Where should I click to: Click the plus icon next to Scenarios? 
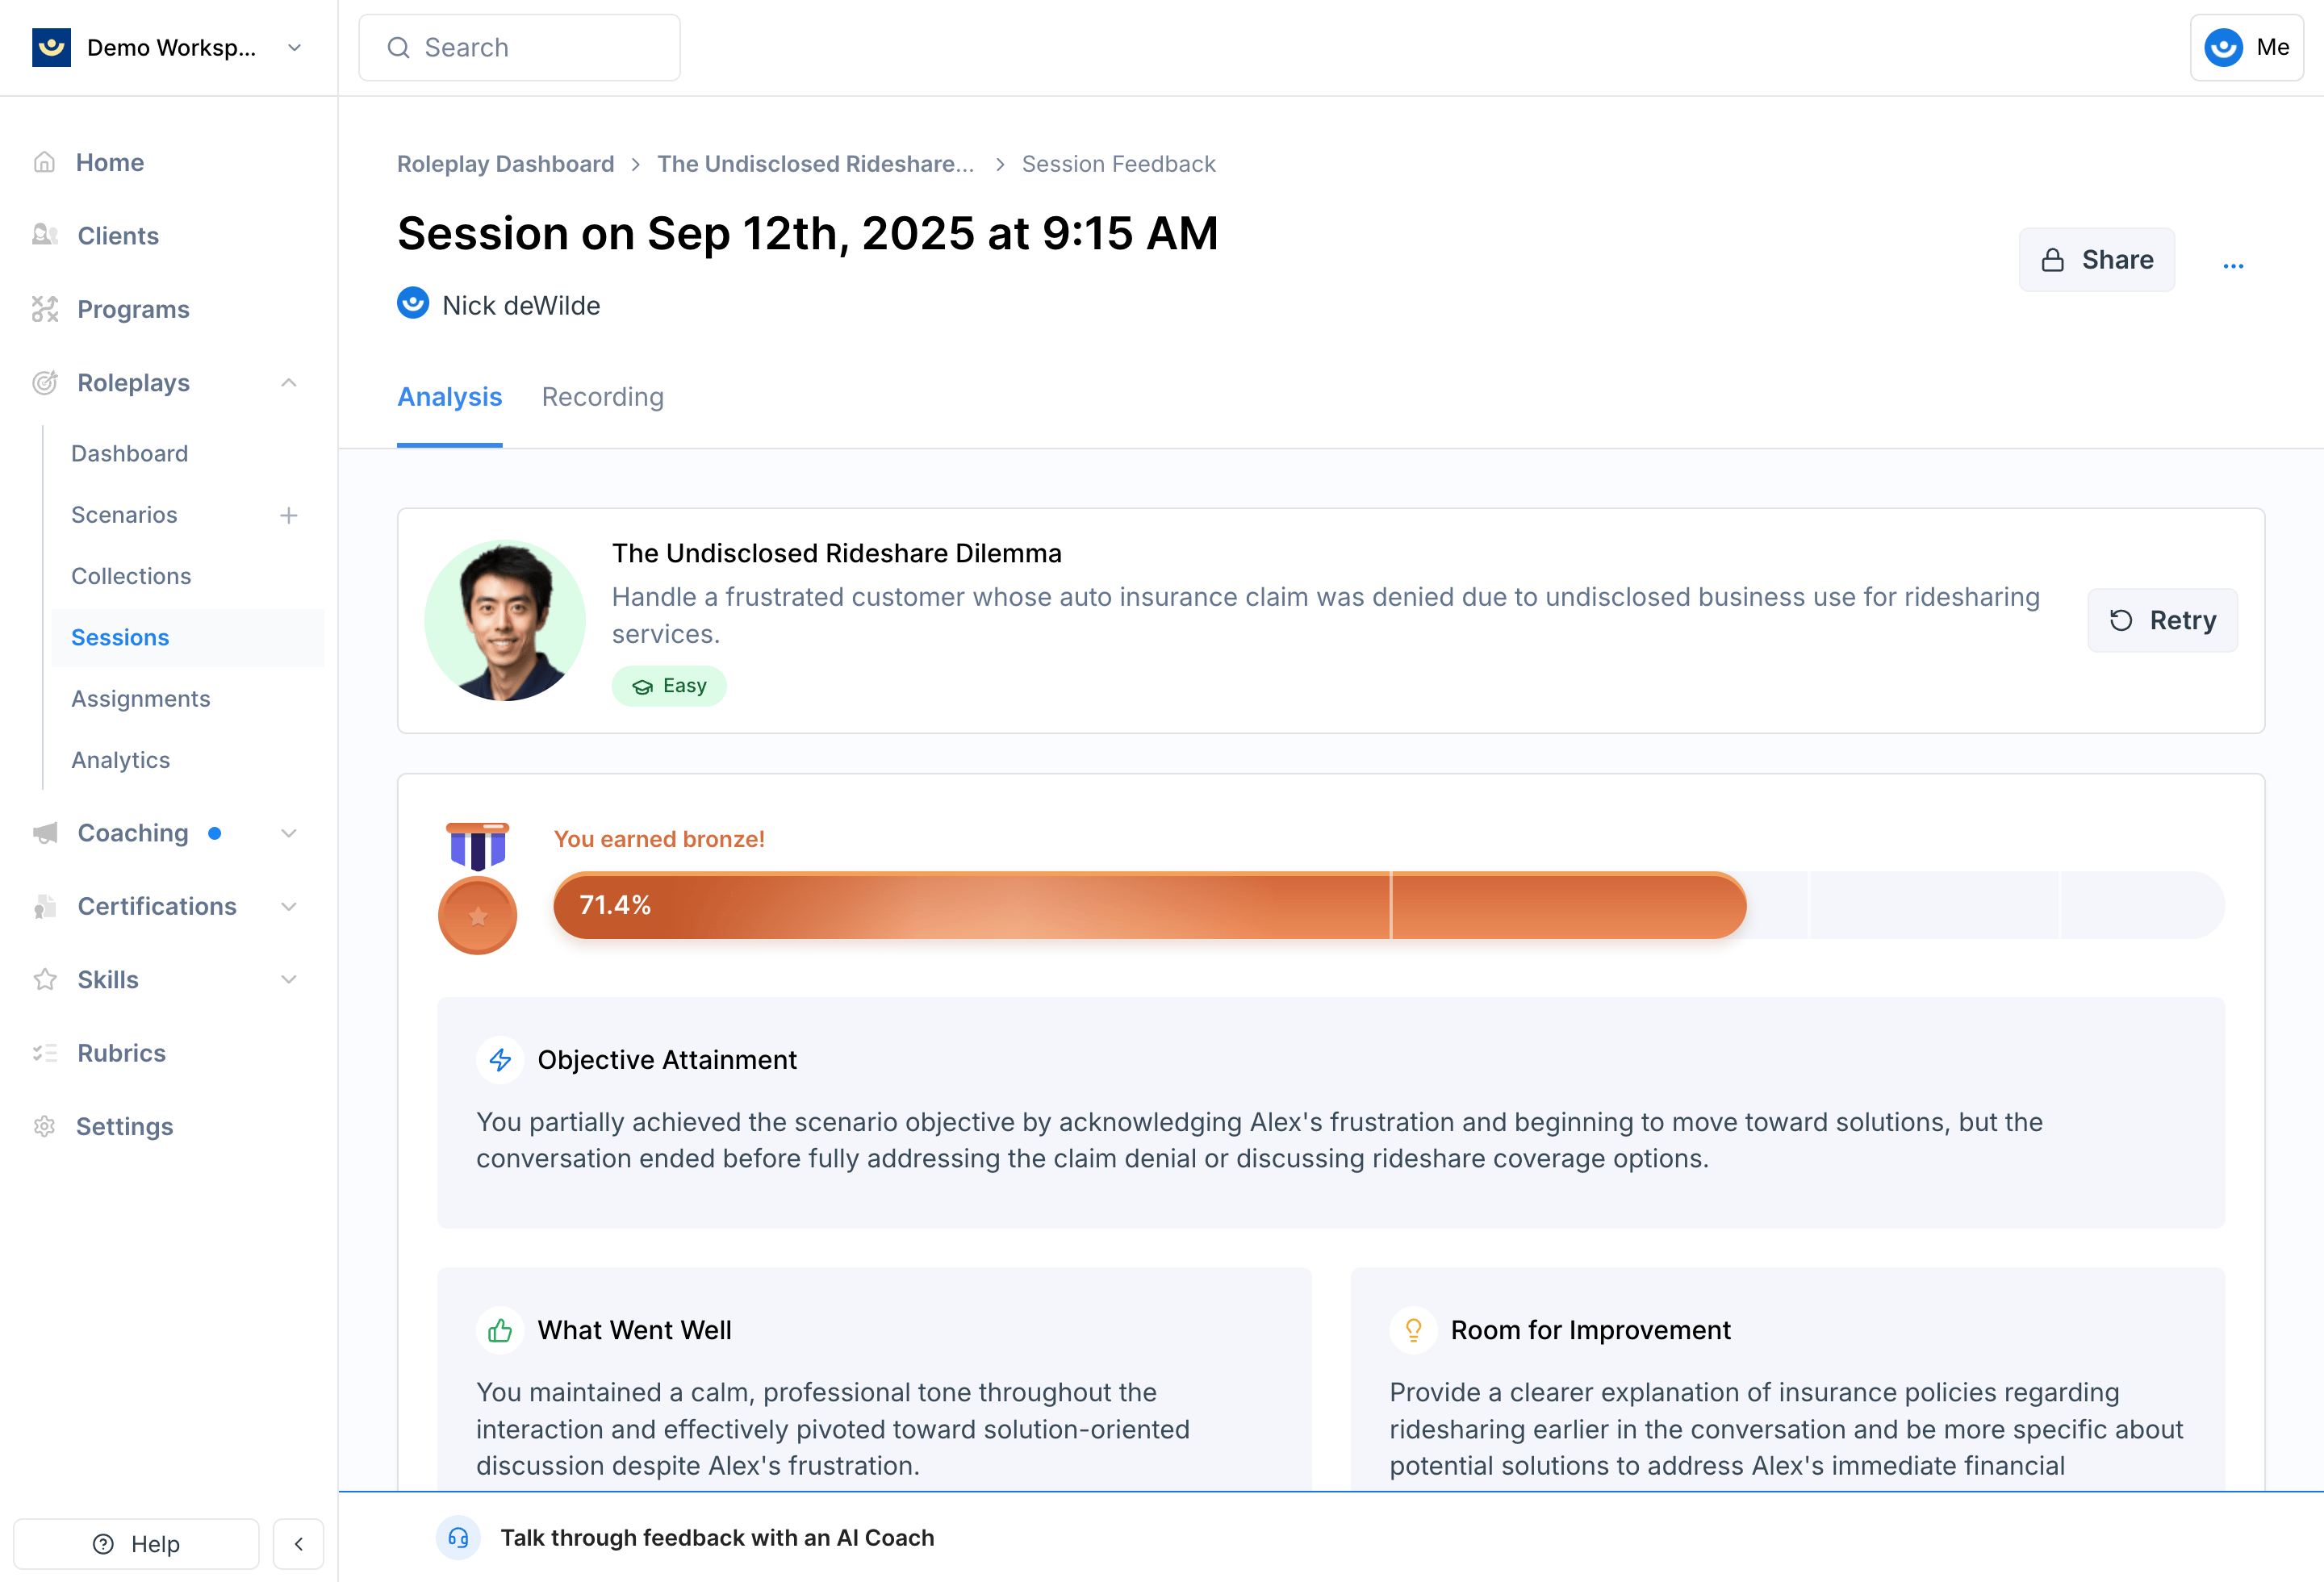pyautogui.click(x=289, y=515)
